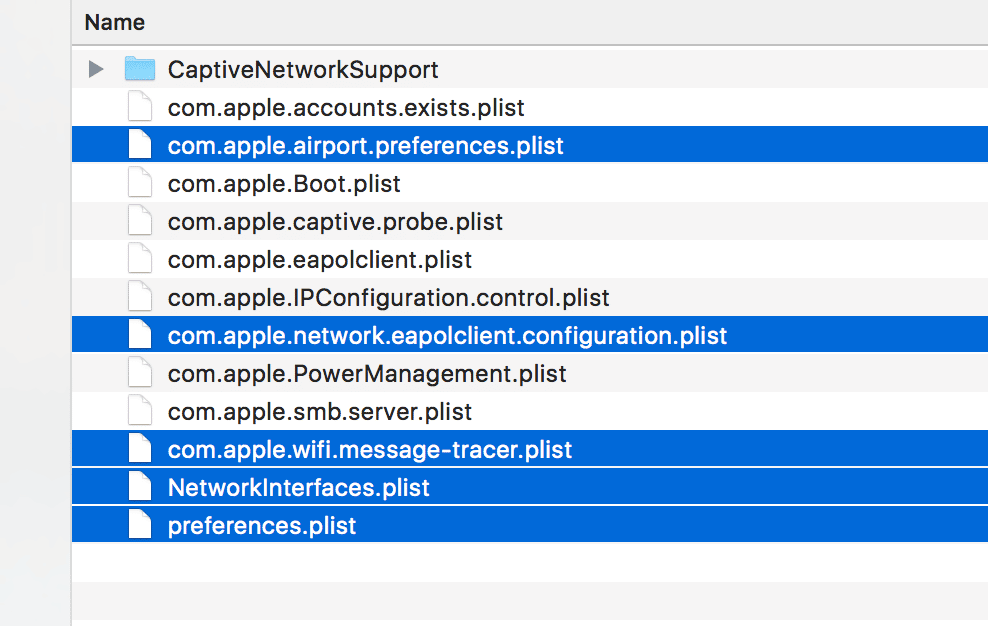Click the file icon for com.apple.captive.probe.plist
This screenshot has height=626, width=988.
[x=140, y=221]
